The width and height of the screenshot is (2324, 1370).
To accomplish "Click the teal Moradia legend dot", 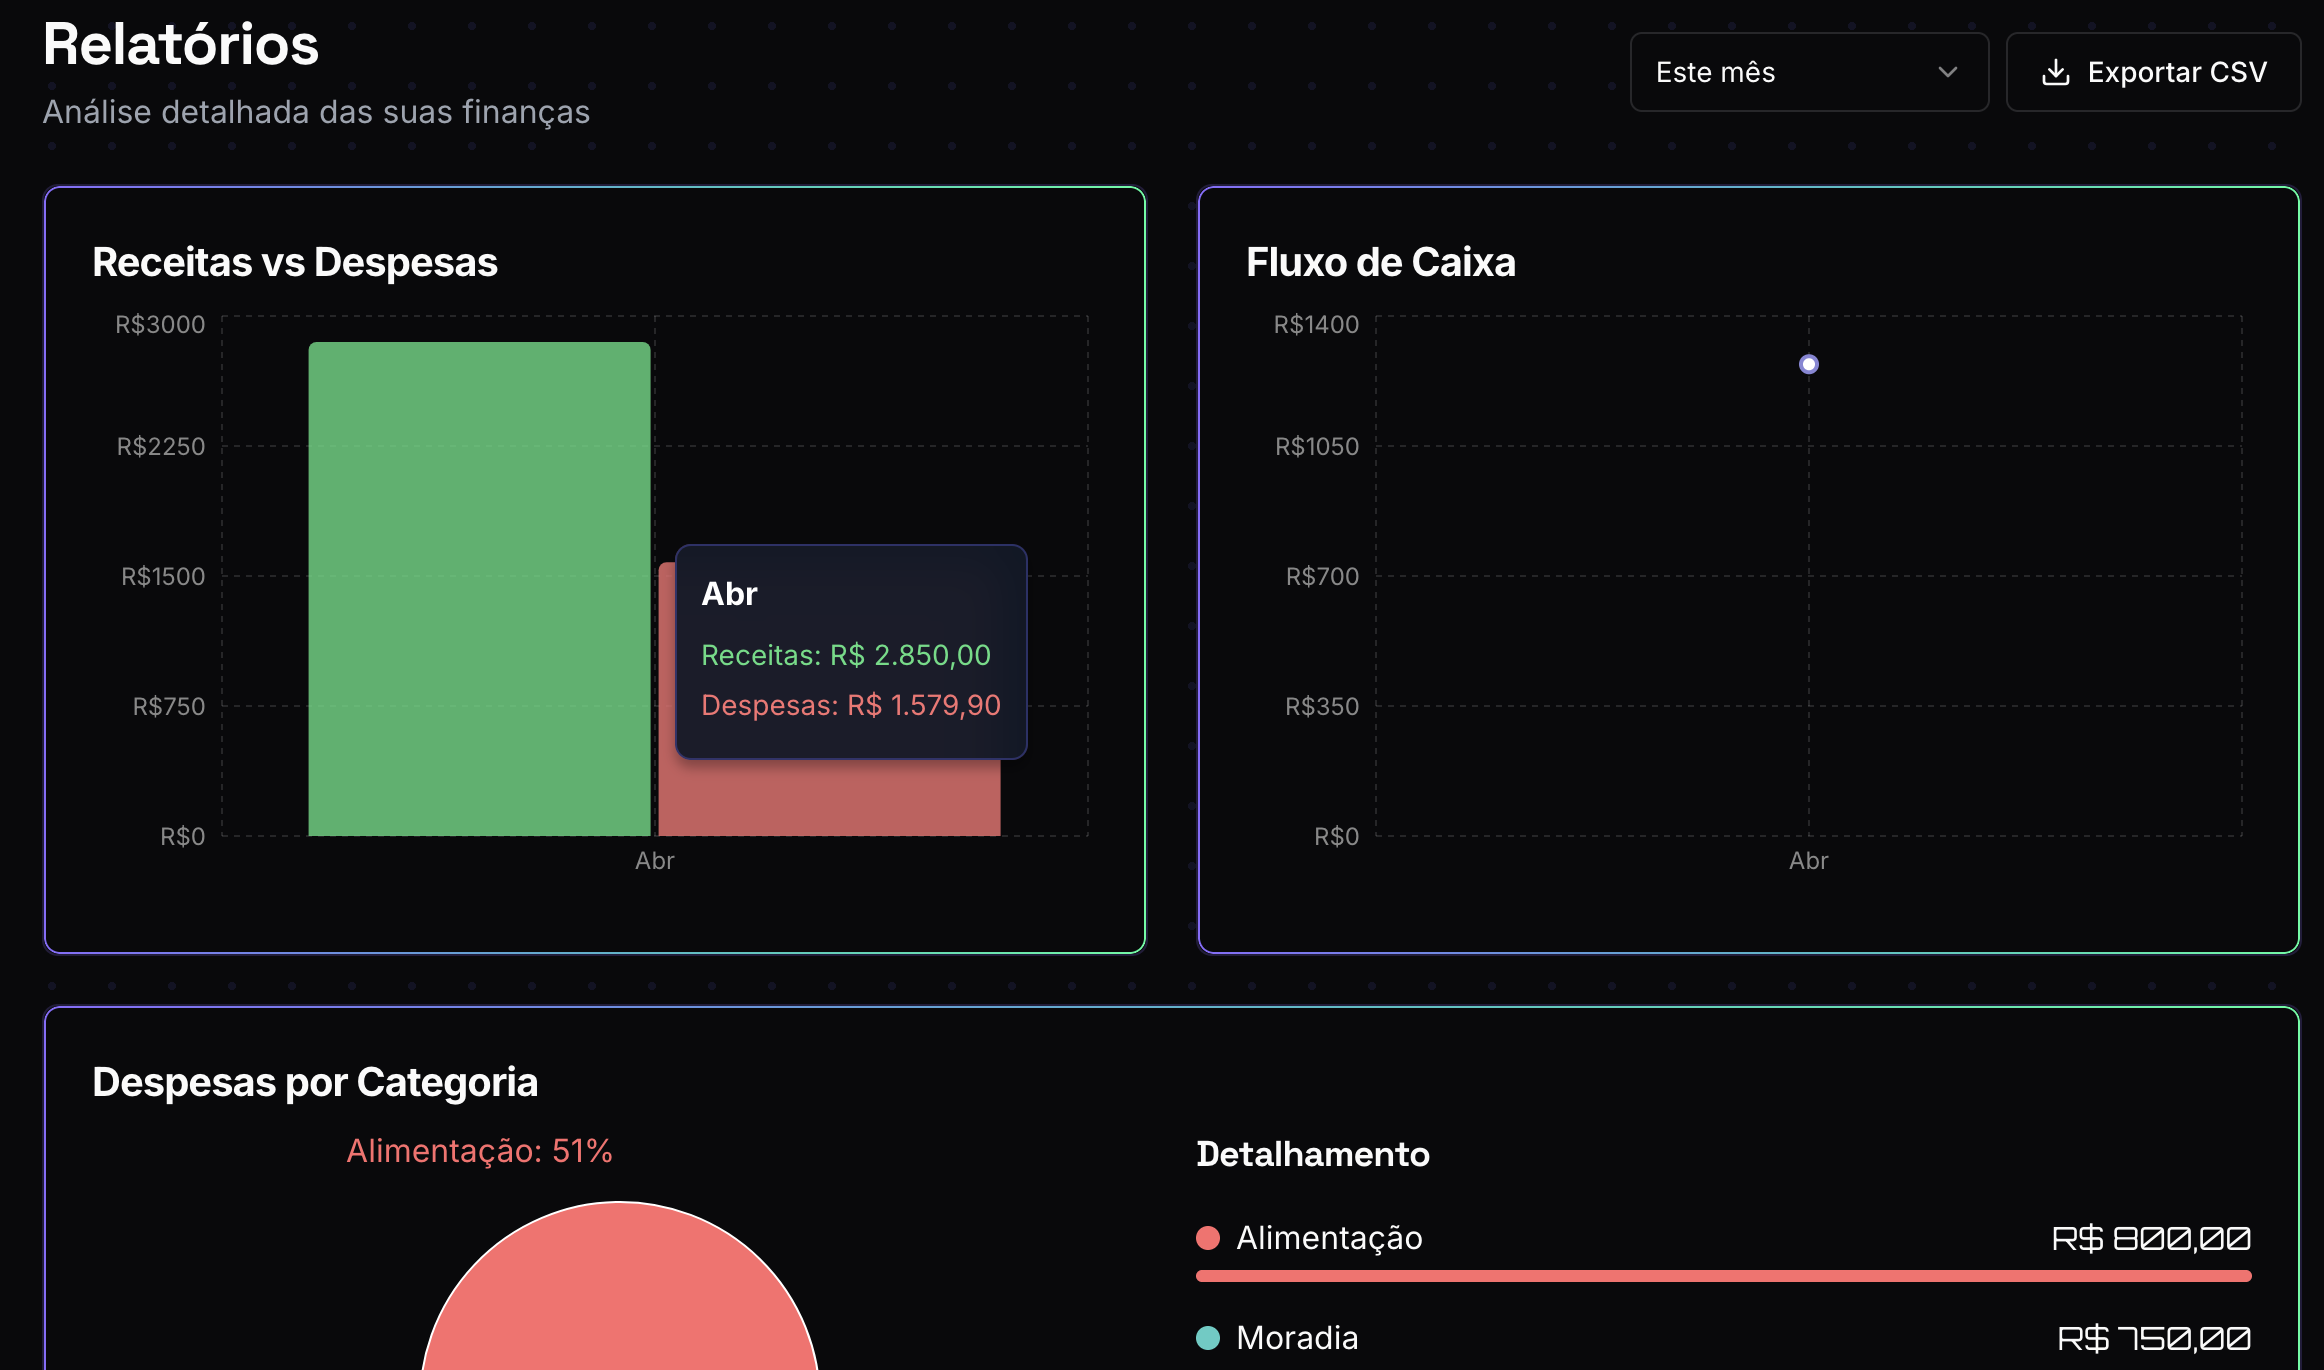I will [1208, 1338].
